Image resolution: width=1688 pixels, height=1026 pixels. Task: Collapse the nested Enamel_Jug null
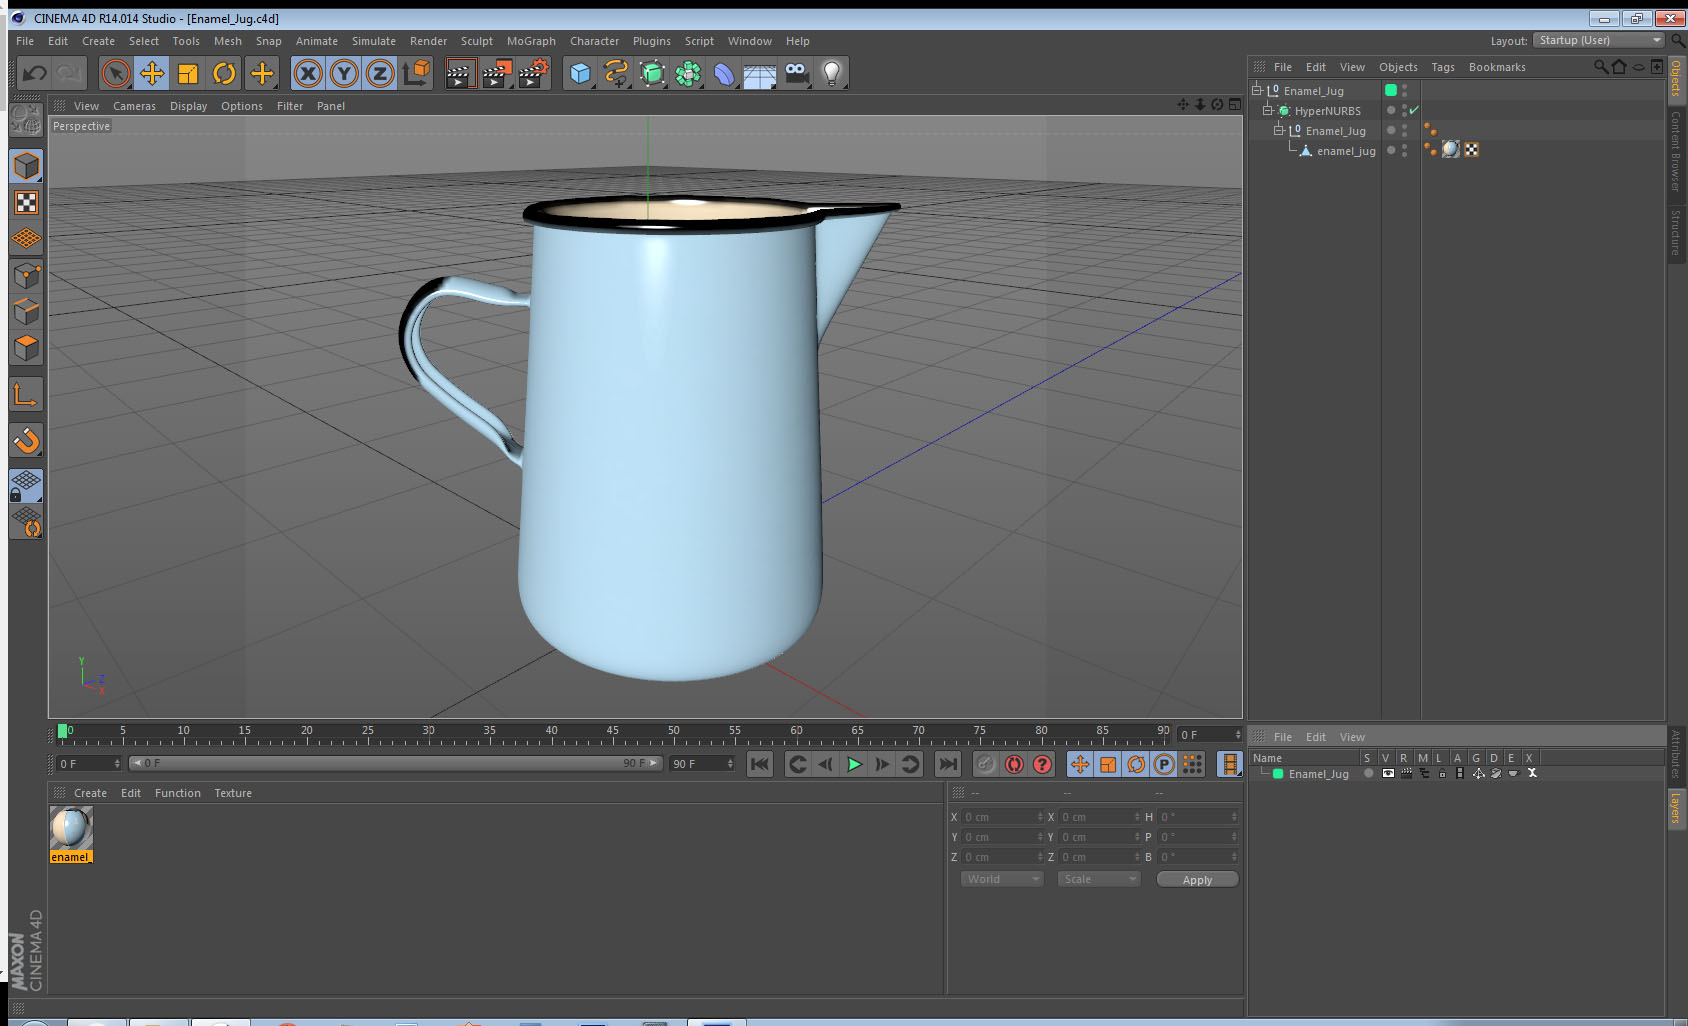pyautogui.click(x=1279, y=130)
